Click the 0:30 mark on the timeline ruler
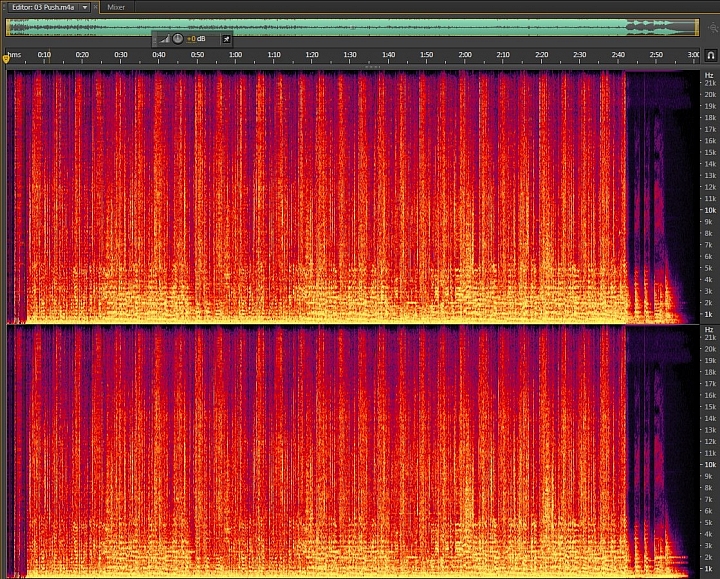 tap(121, 55)
